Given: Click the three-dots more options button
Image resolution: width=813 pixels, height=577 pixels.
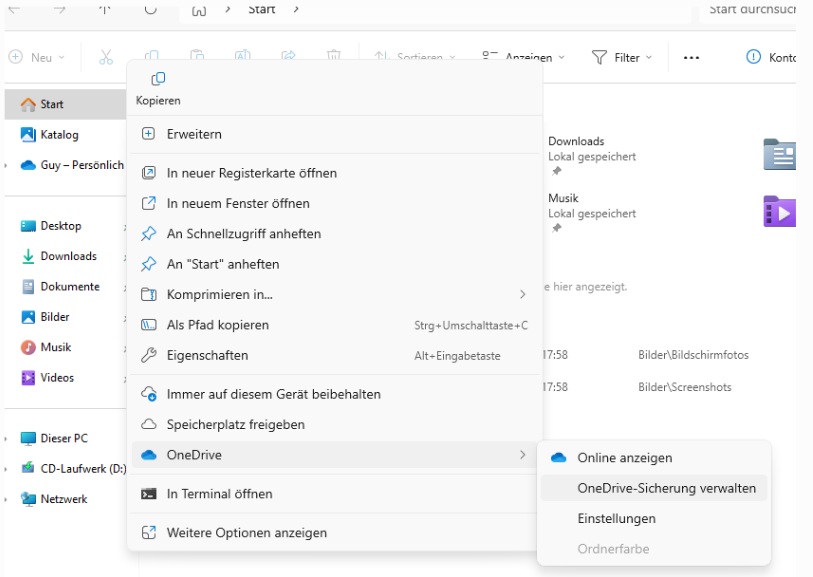Looking at the screenshot, I should click(691, 58).
